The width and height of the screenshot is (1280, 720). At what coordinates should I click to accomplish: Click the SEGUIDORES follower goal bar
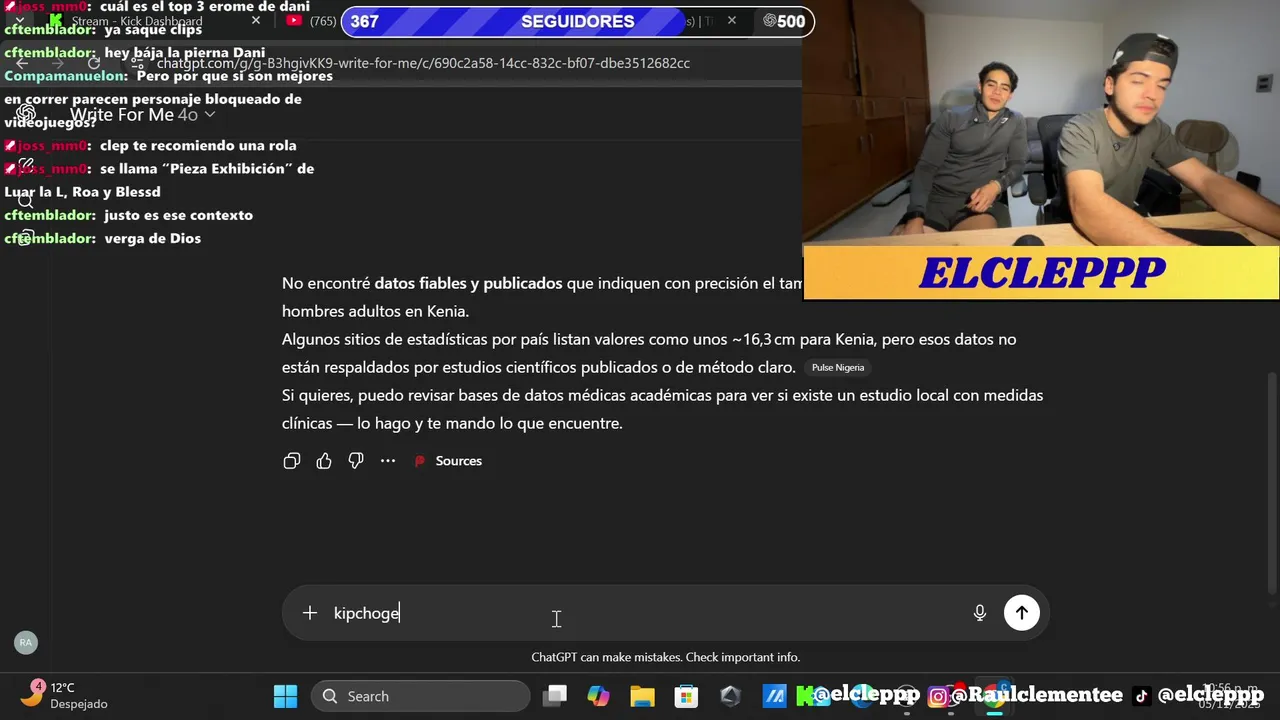(x=577, y=21)
